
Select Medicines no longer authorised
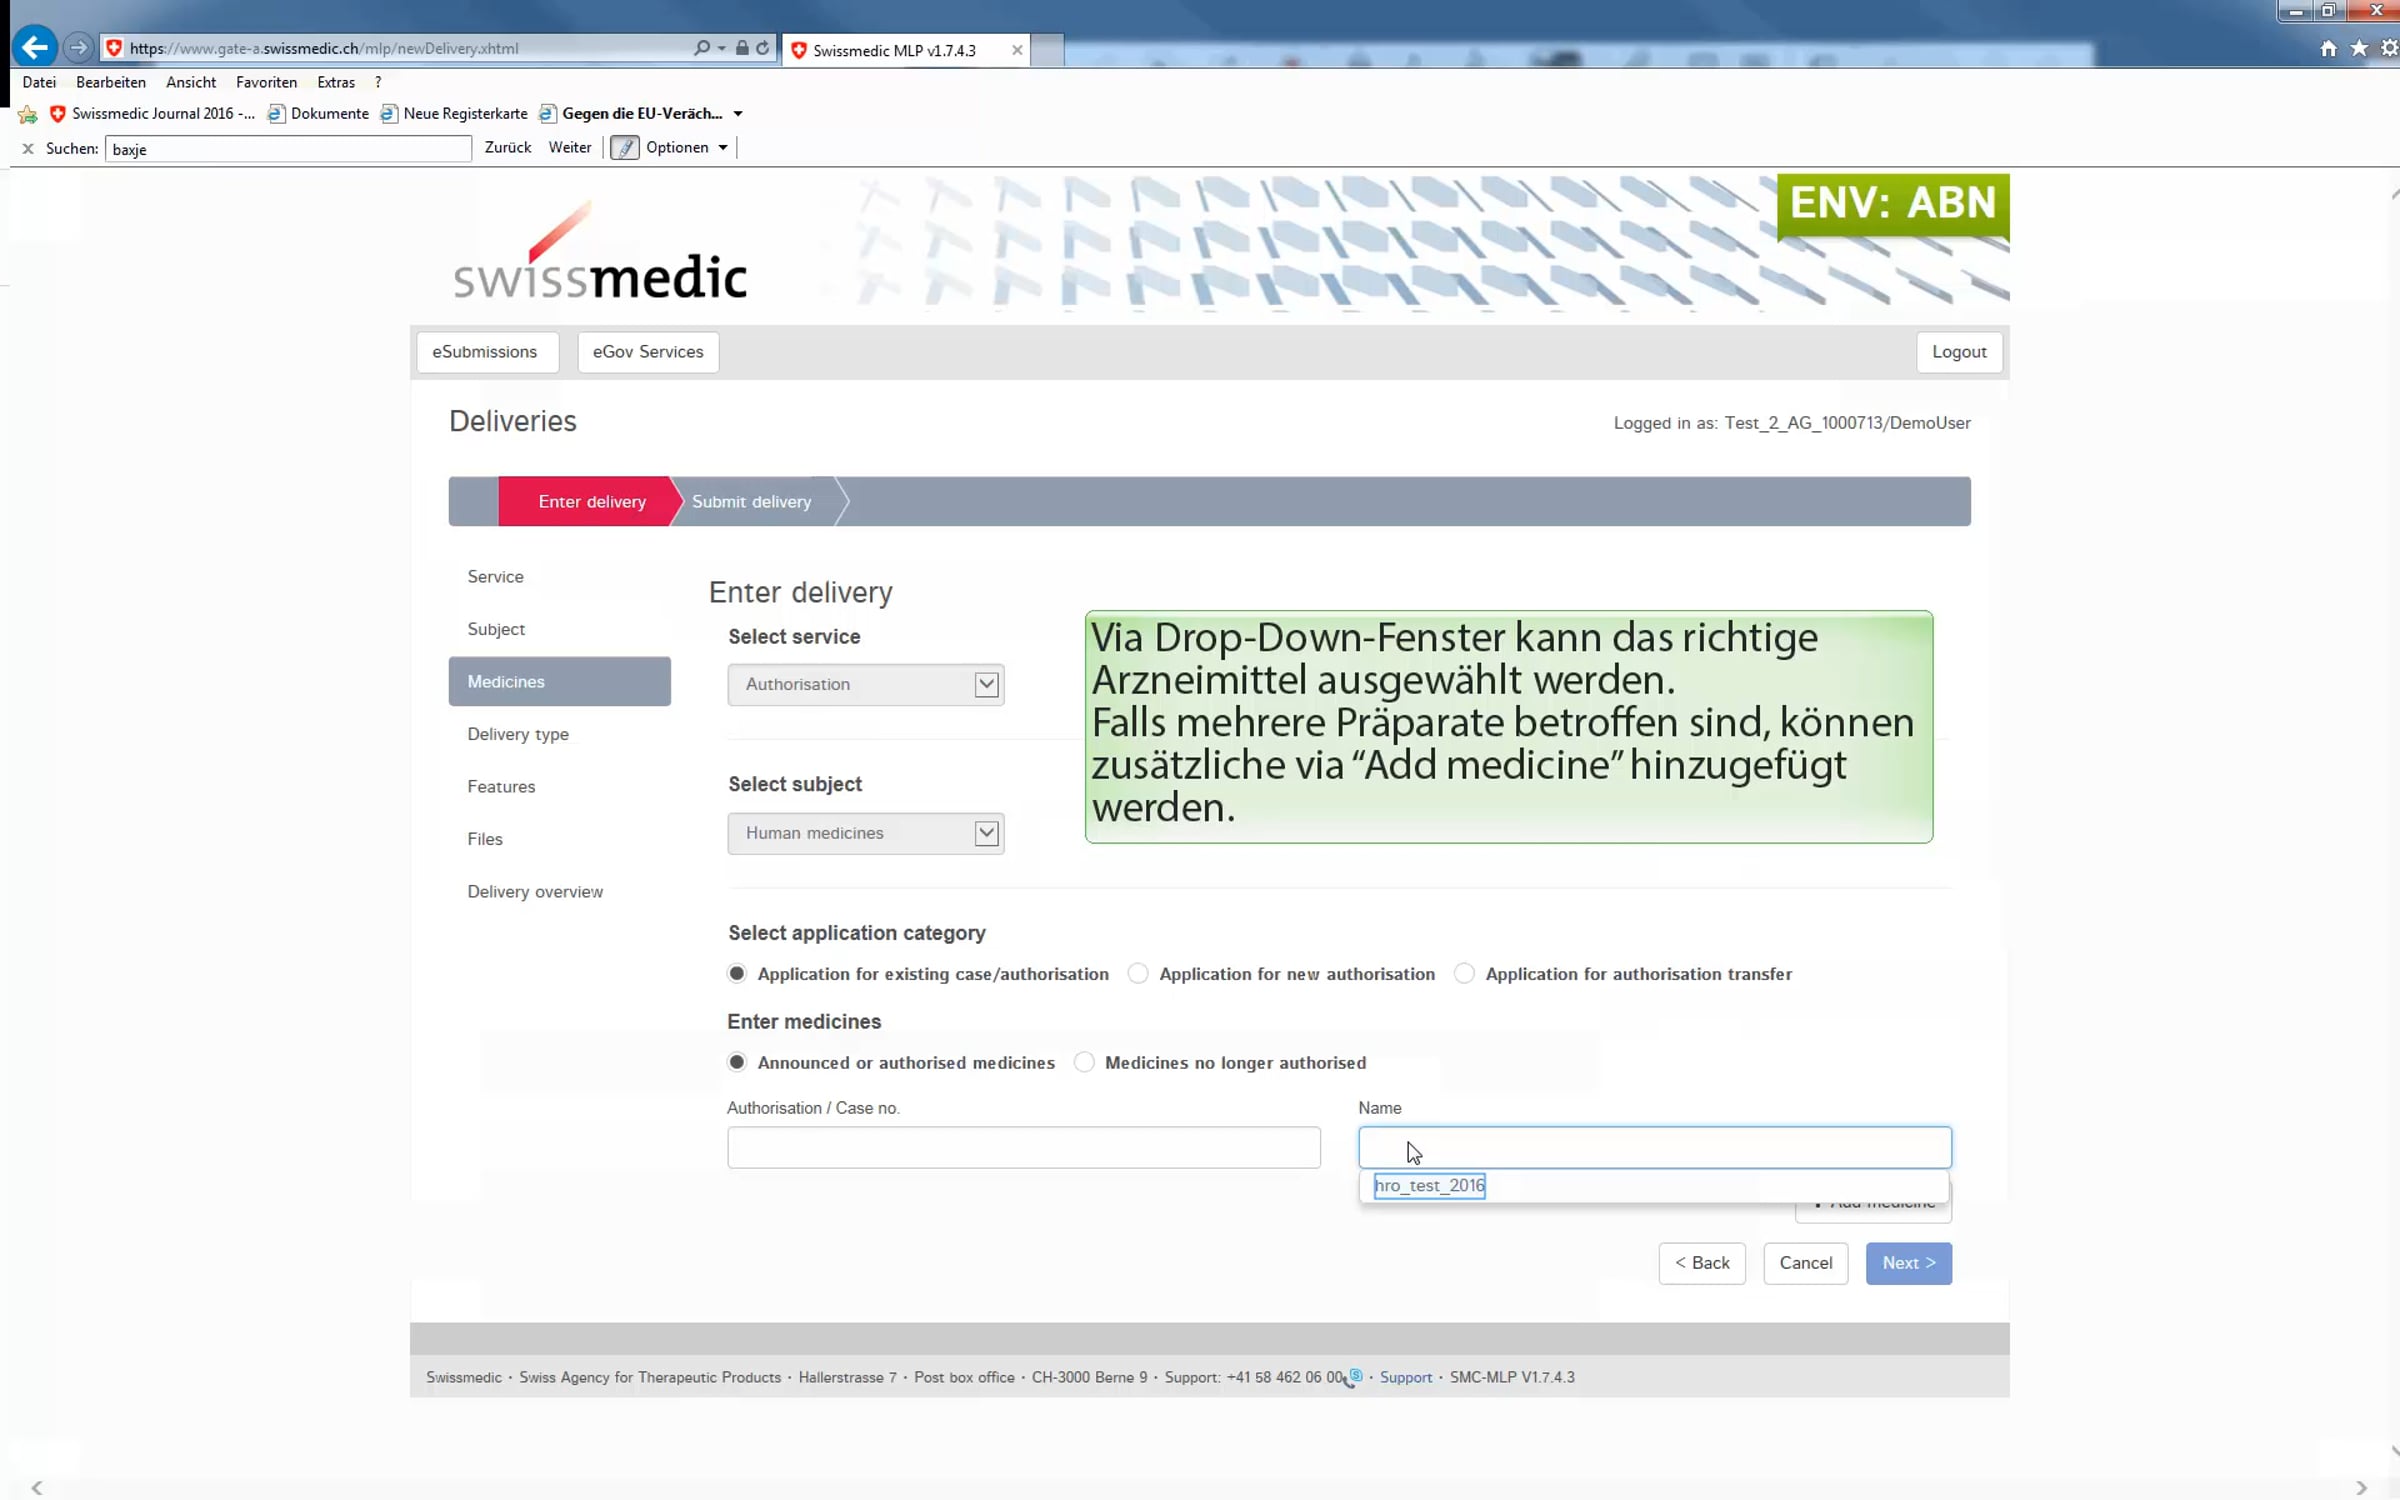pos(1084,1063)
